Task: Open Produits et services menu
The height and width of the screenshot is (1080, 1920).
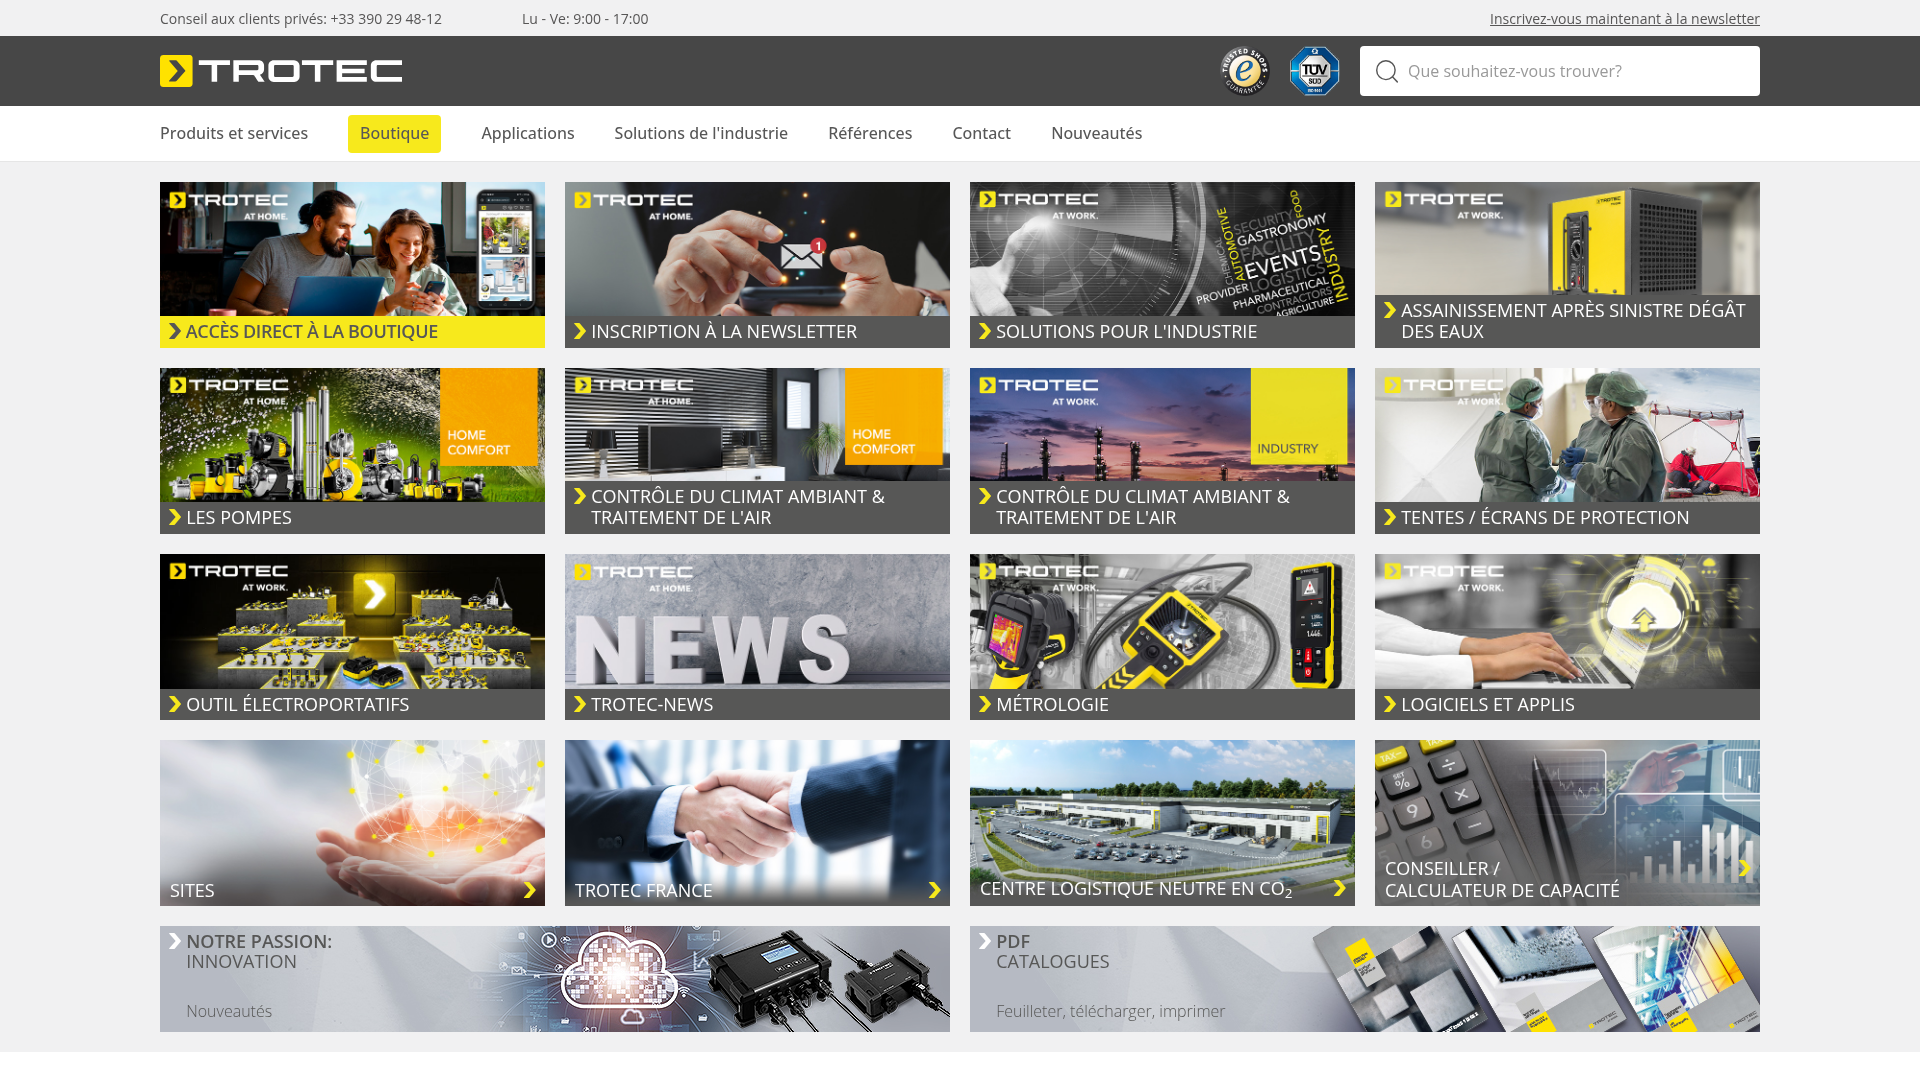Action: click(234, 133)
